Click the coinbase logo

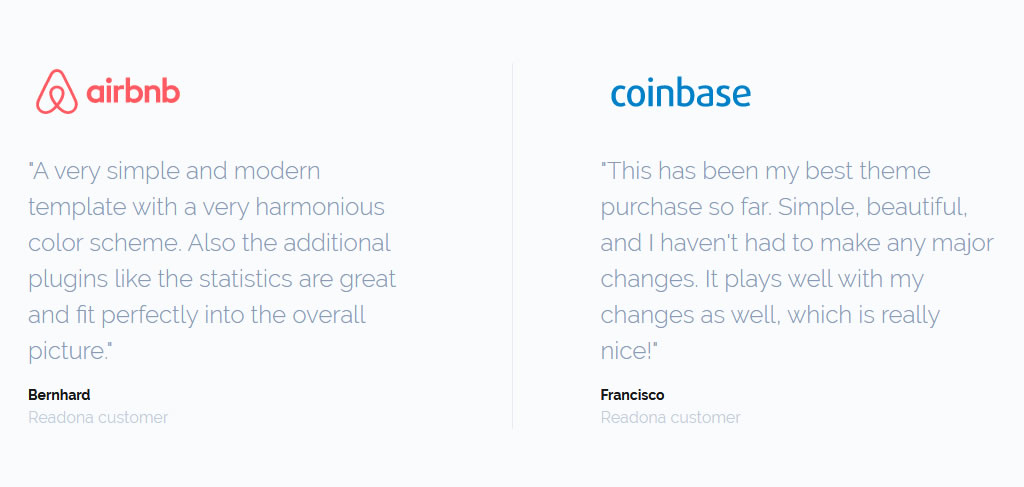[x=680, y=94]
